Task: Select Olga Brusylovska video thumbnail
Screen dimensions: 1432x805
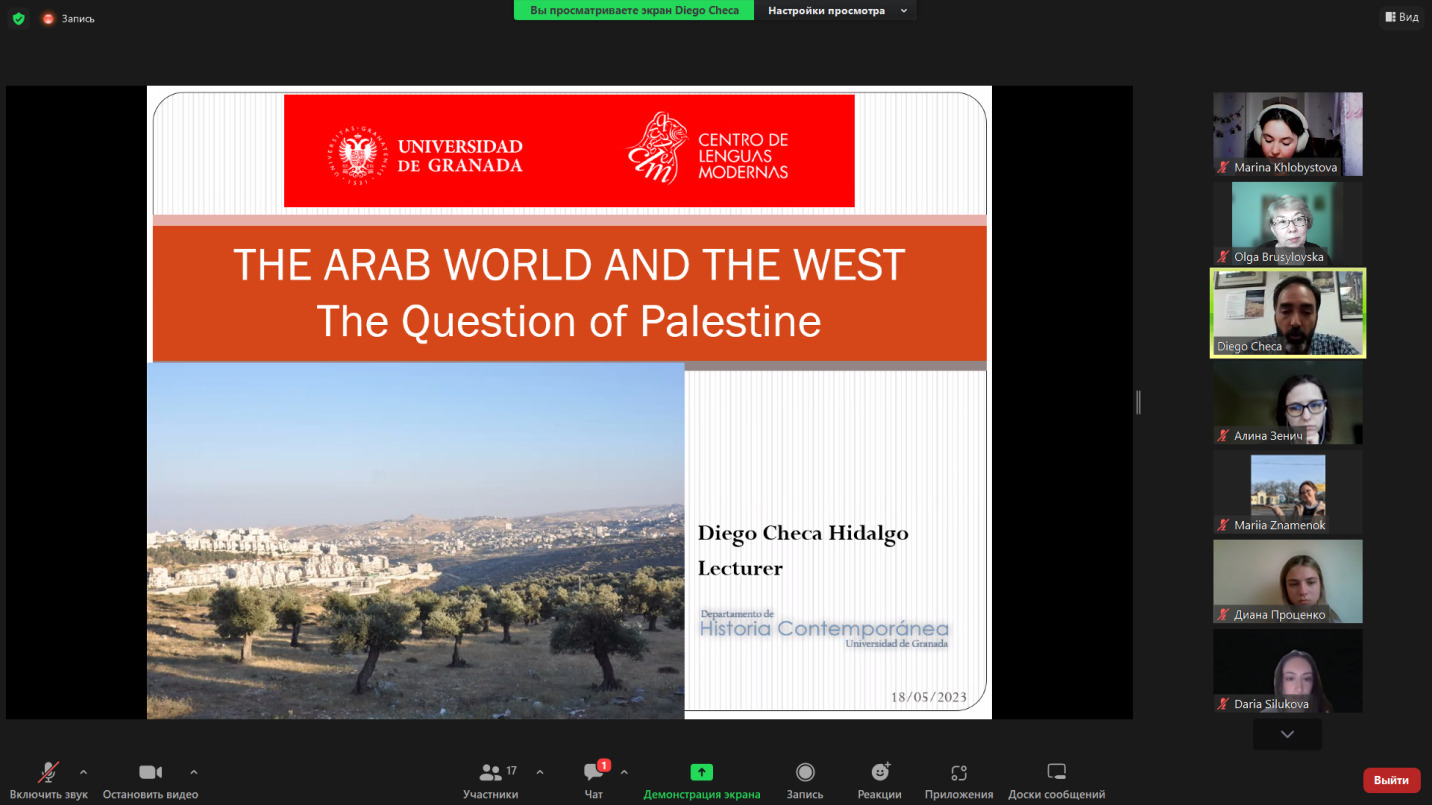Action: point(1288,223)
